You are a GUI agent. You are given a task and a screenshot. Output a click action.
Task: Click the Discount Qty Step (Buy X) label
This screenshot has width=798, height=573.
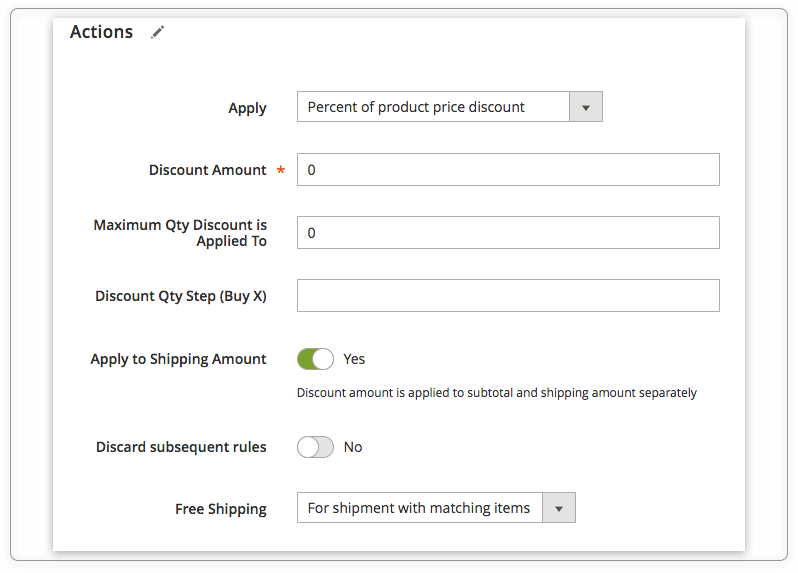[181, 296]
